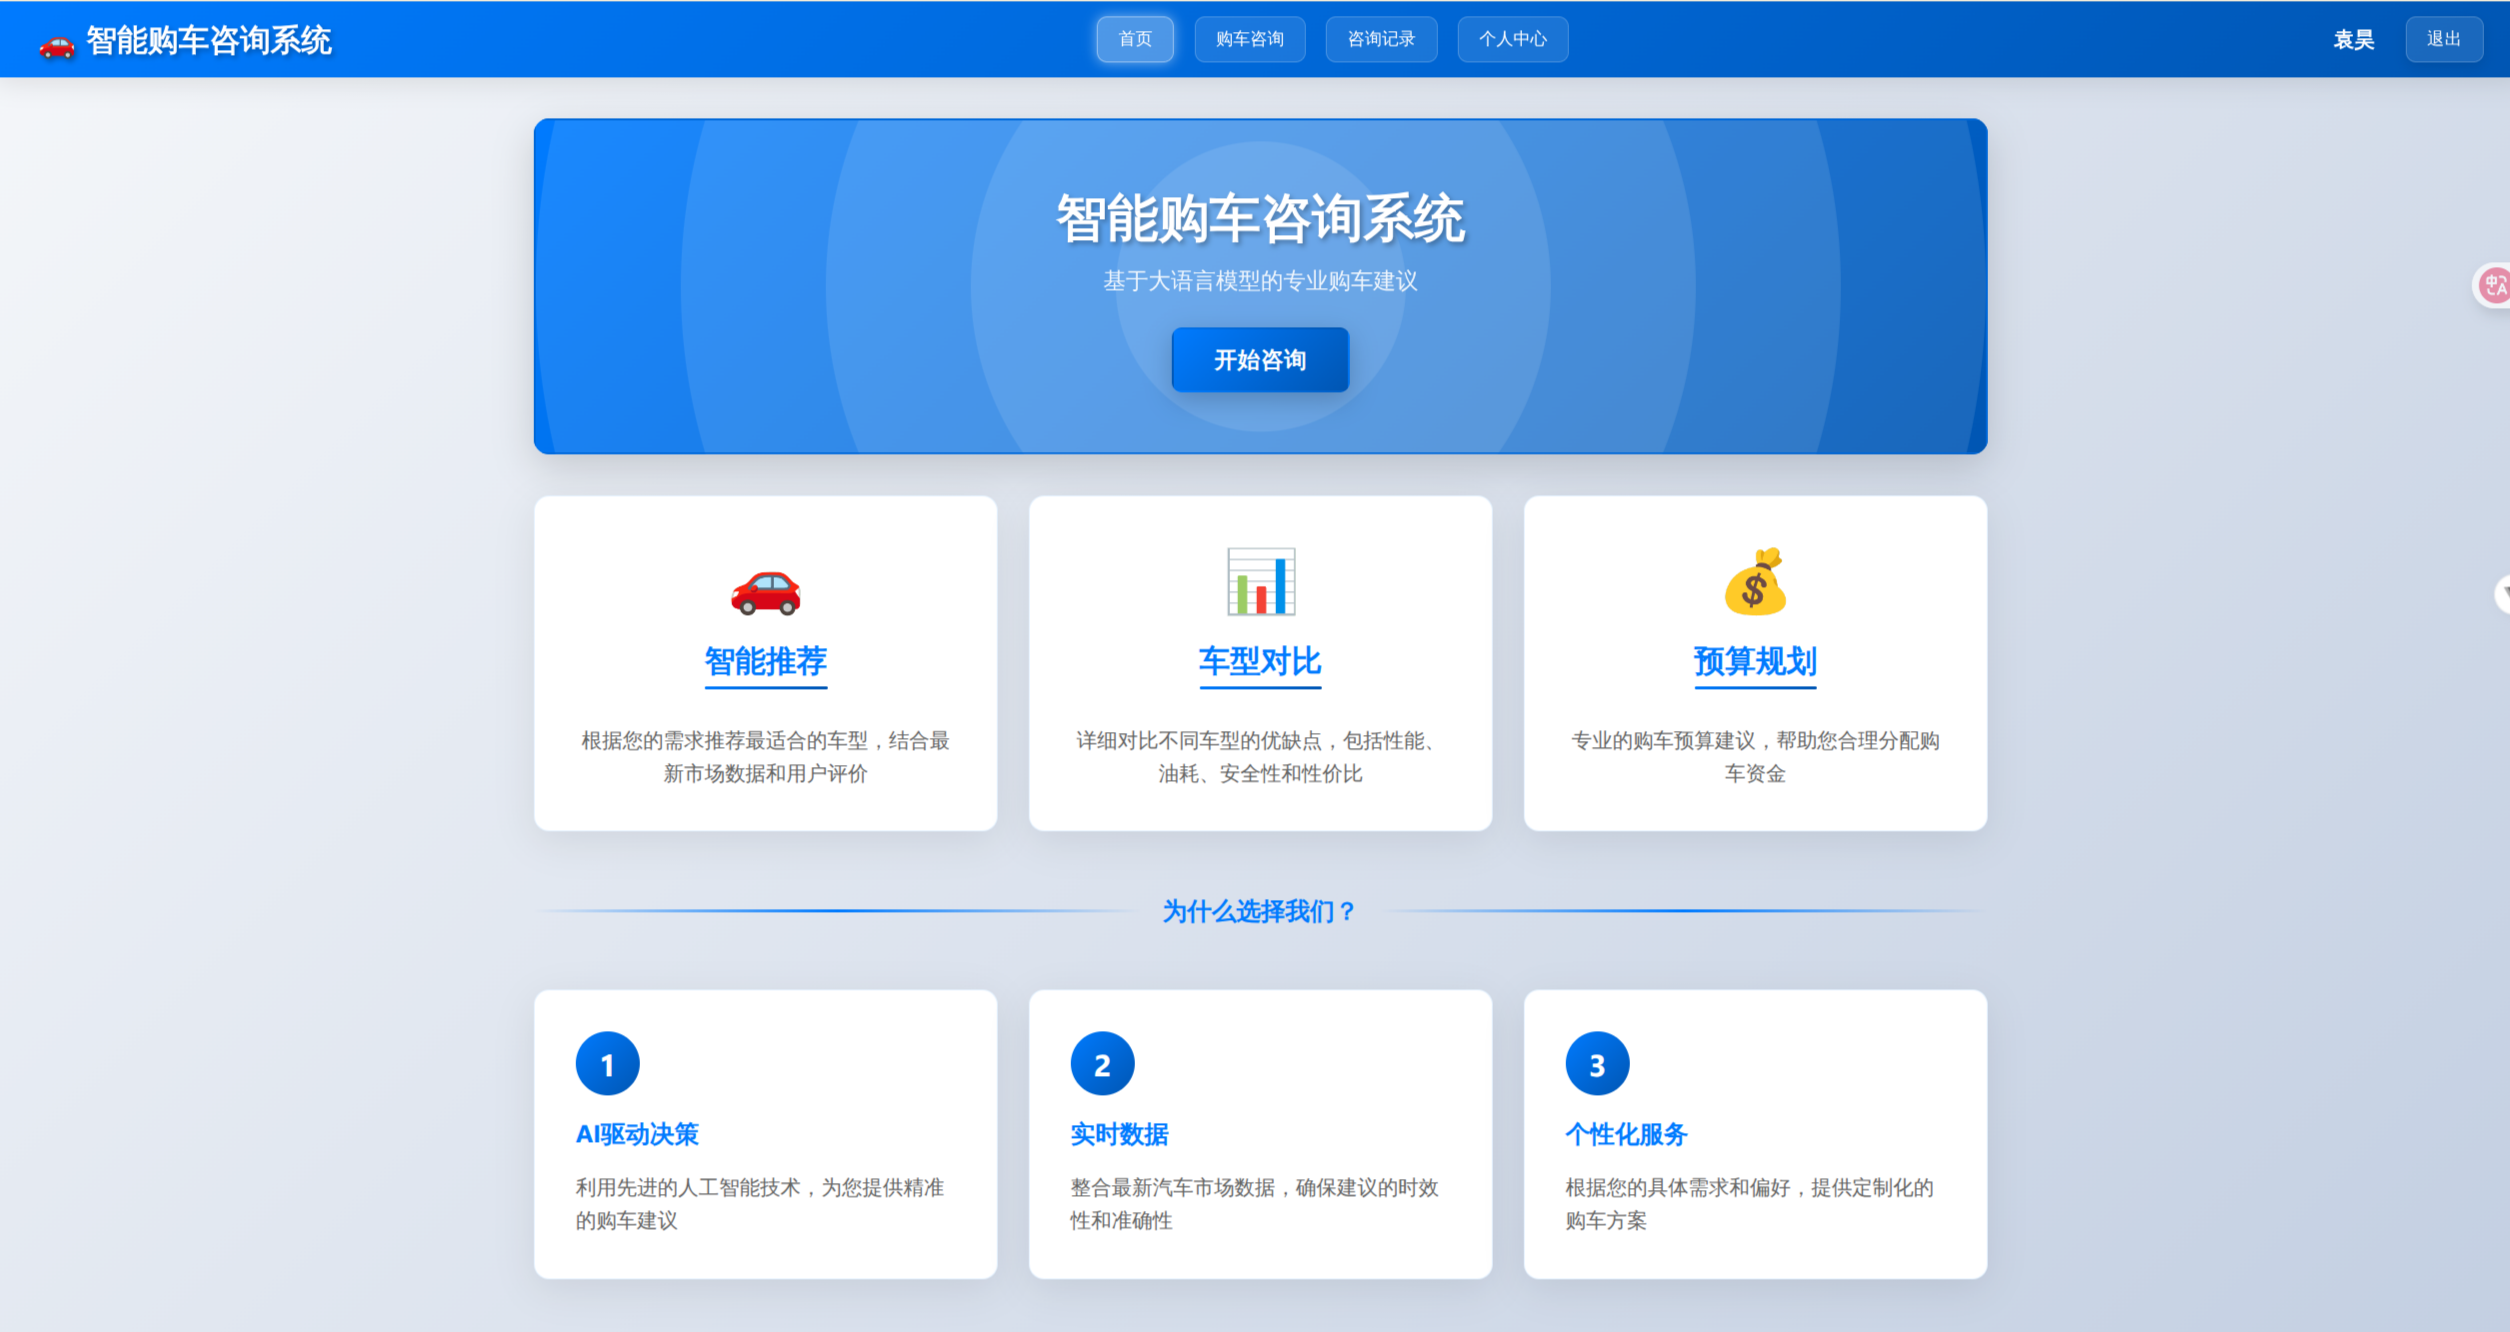Switch to the 个人中心 tab
This screenshot has width=2510, height=1332.
click(1512, 39)
